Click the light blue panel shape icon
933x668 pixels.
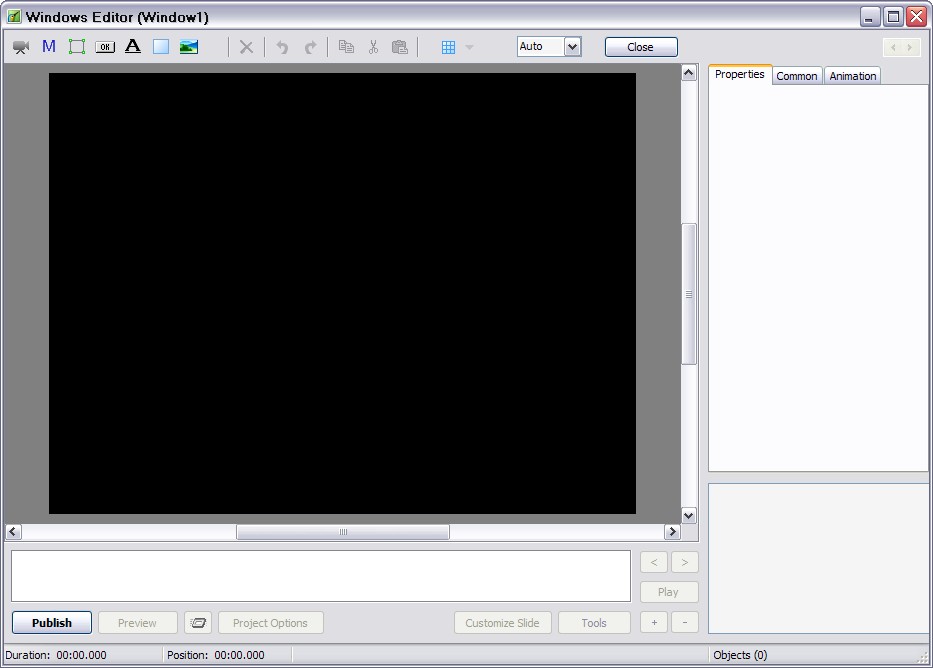pos(161,47)
